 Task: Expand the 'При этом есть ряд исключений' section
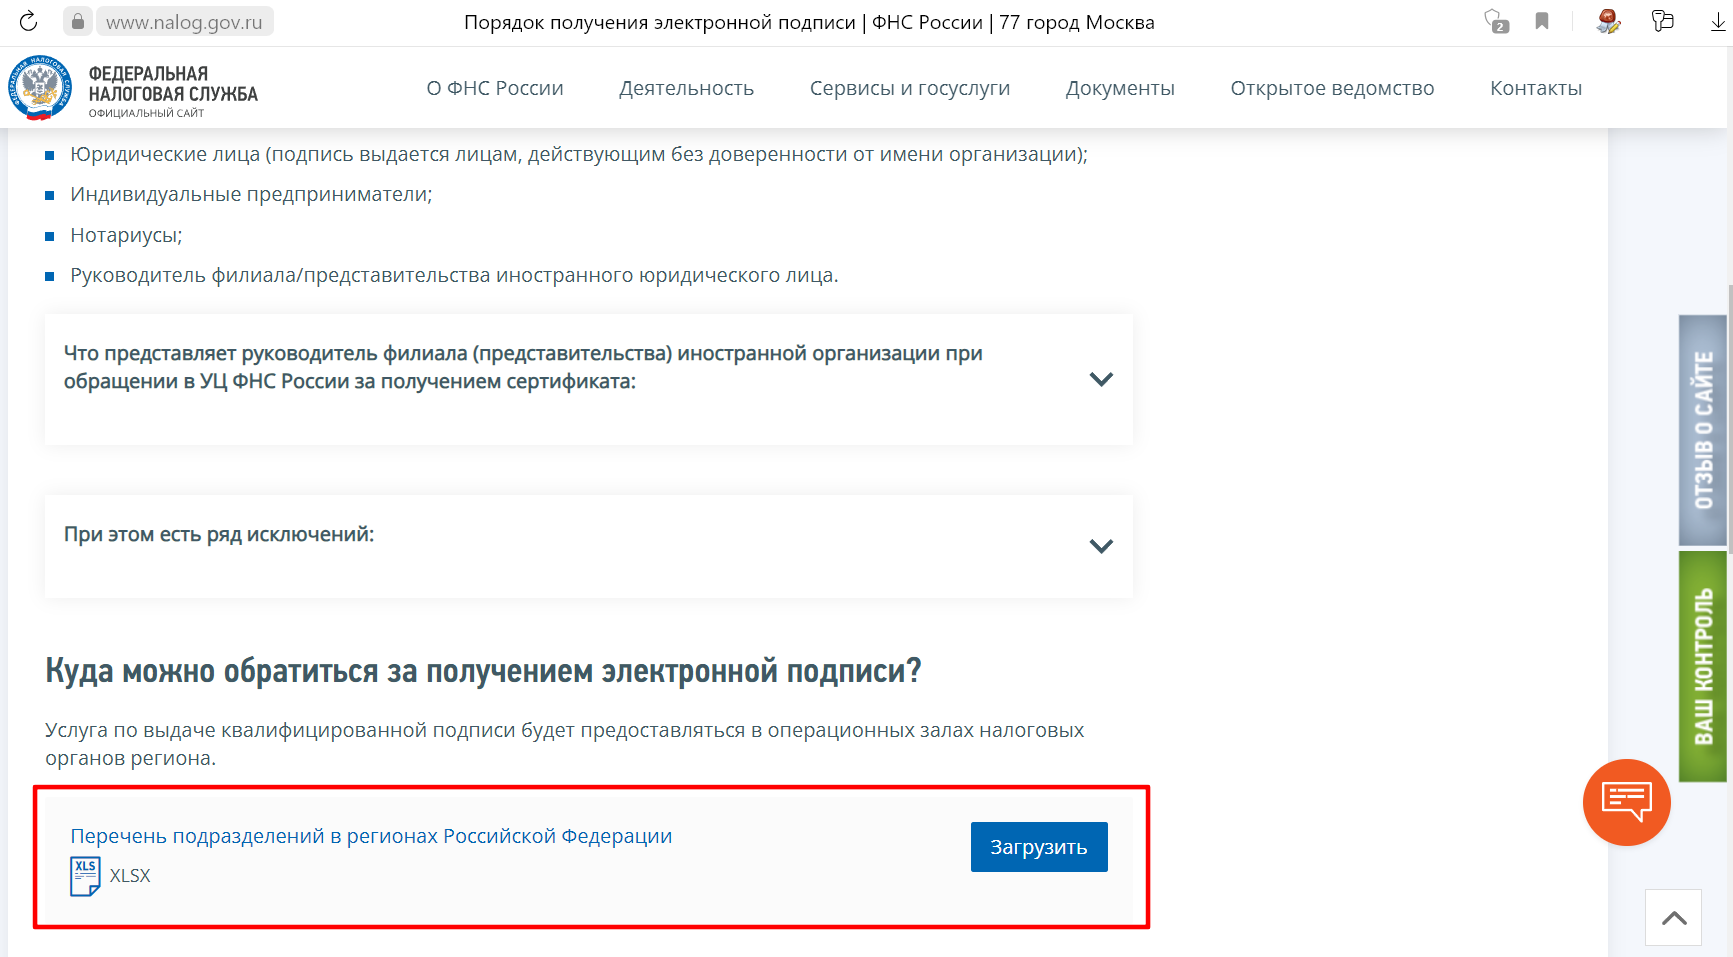1100,546
